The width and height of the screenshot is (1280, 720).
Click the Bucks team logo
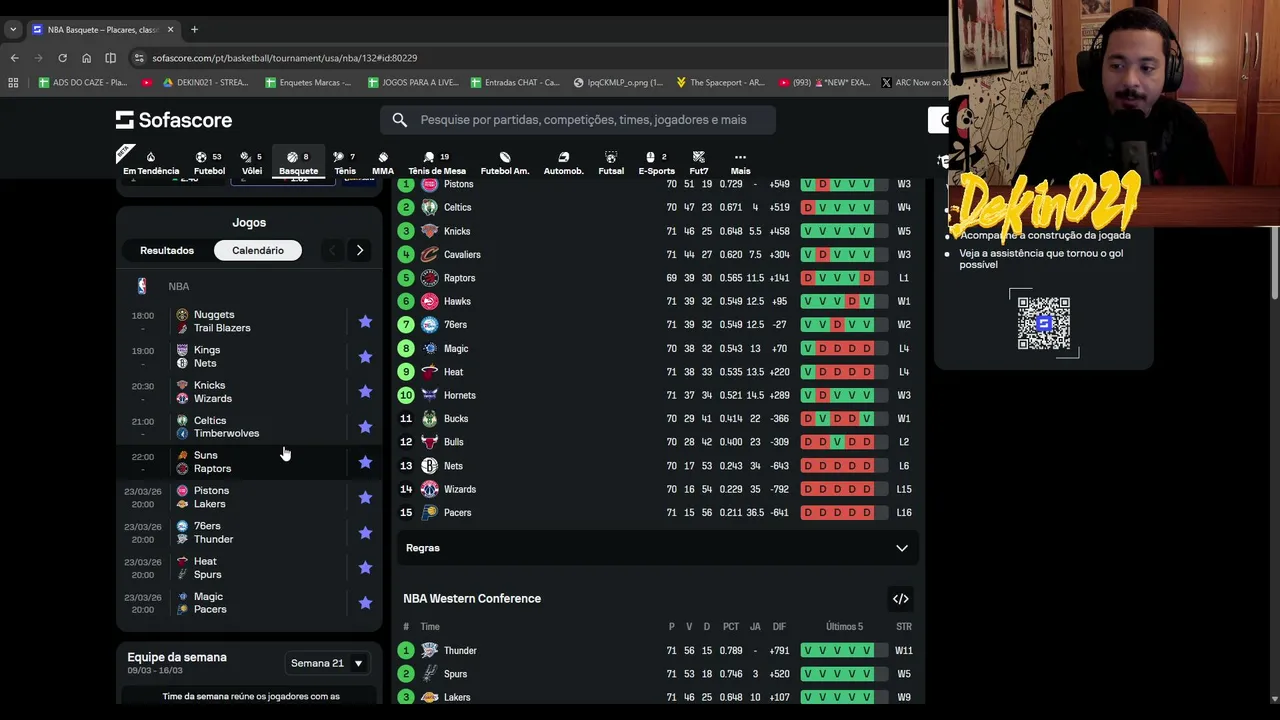coord(429,418)
